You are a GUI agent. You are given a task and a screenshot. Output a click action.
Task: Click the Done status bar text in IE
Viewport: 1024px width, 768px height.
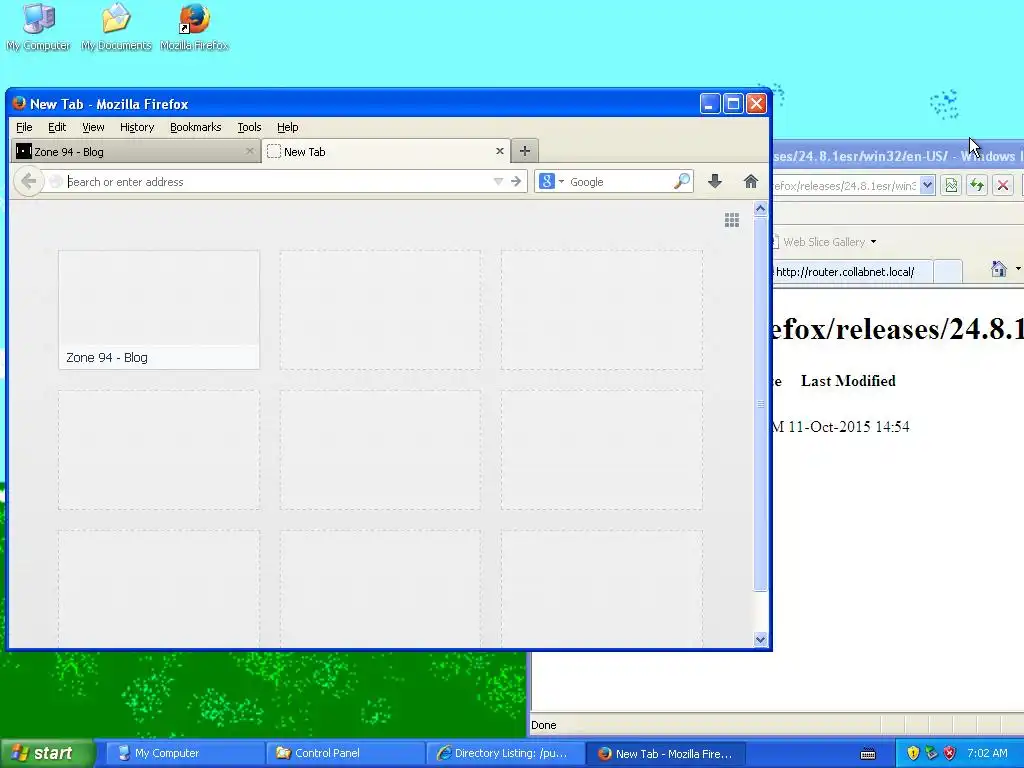click(543, 725)
